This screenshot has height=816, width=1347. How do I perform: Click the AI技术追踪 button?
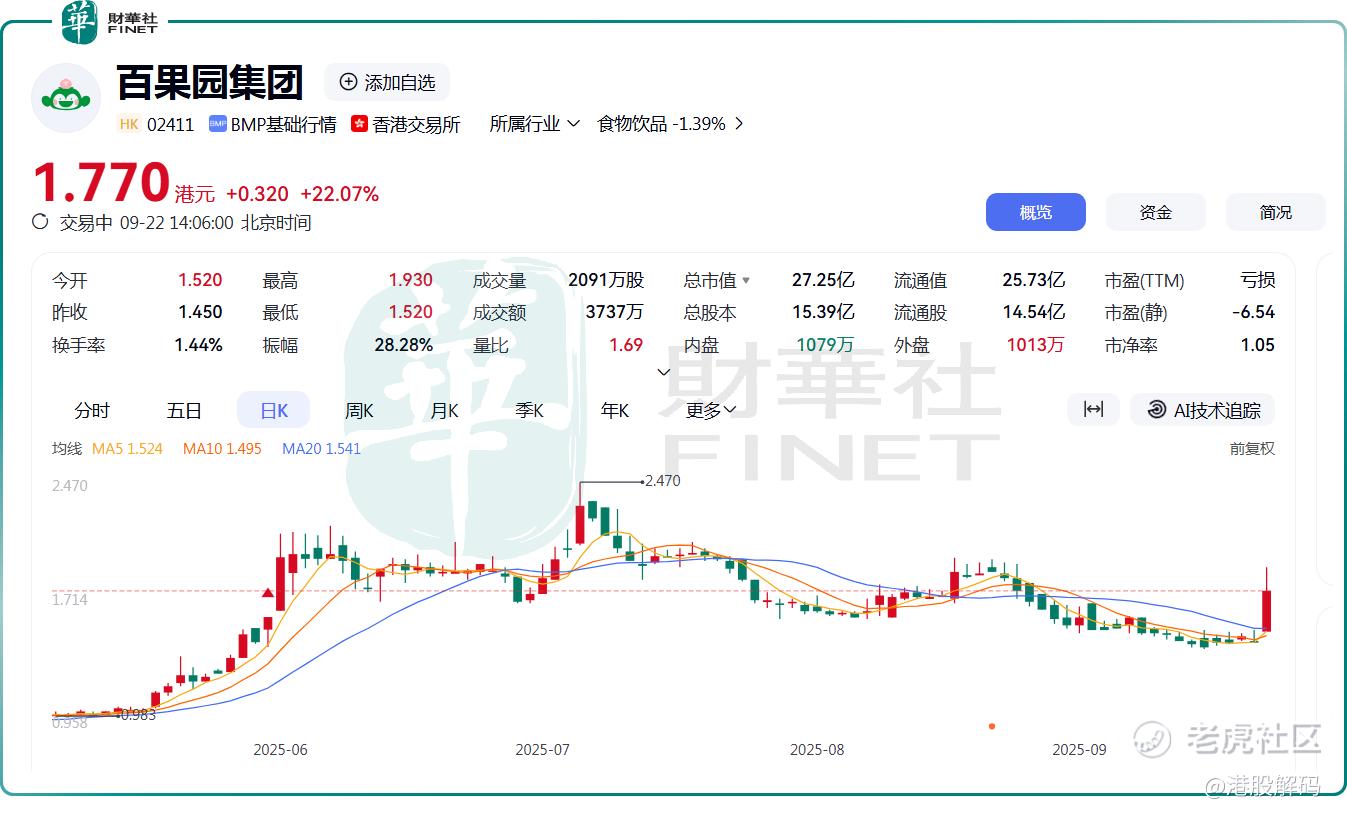[x=1202, y=409]
